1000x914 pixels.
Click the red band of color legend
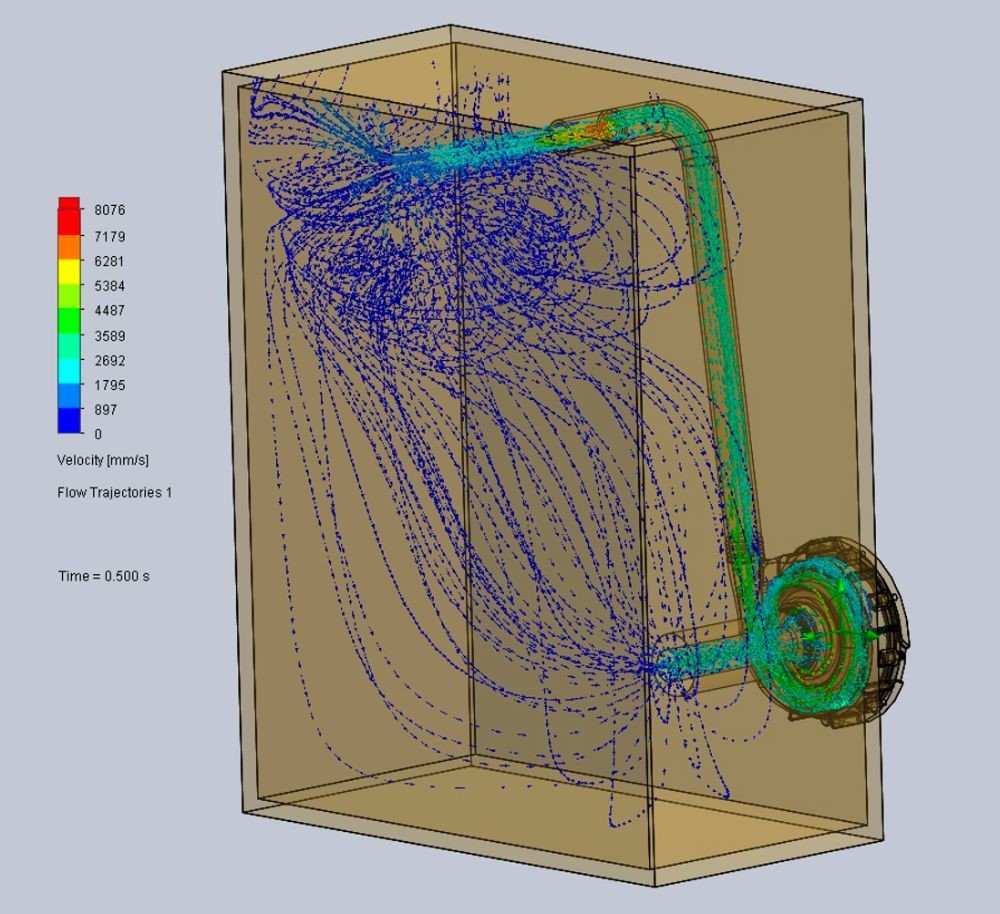[x=70, y=217]
